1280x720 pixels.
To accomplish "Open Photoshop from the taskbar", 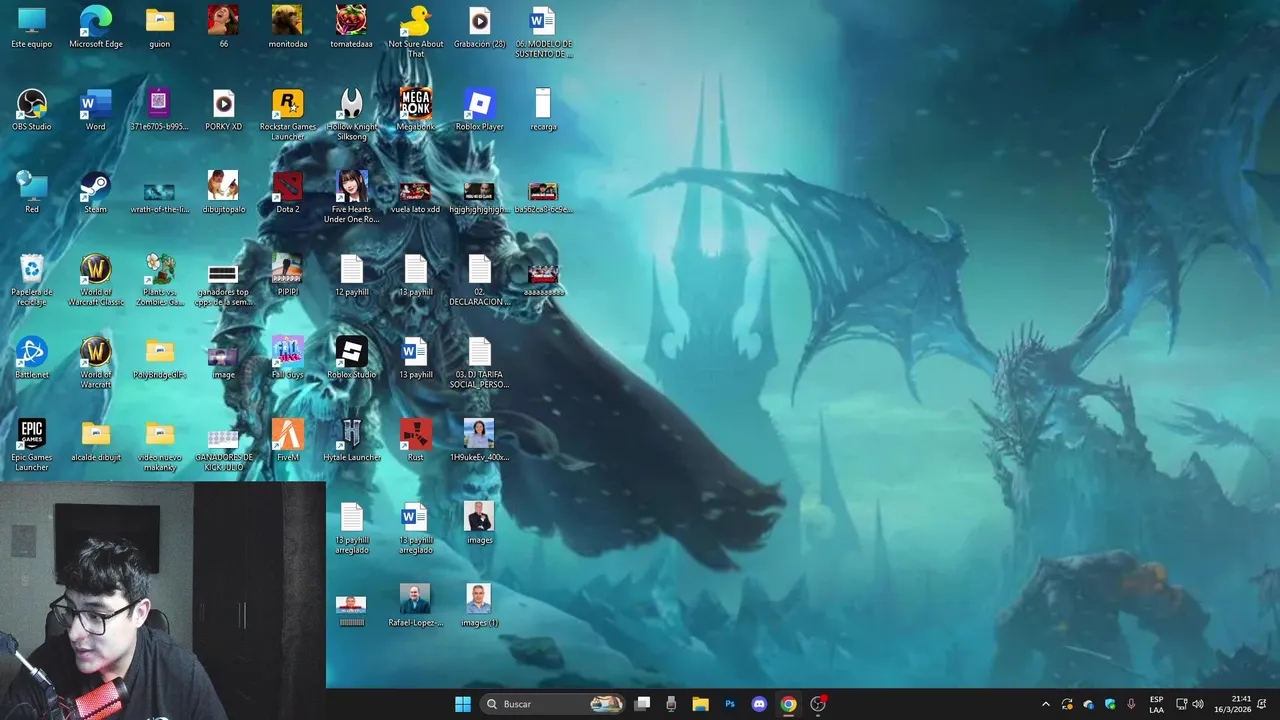I will coord(730,704).
